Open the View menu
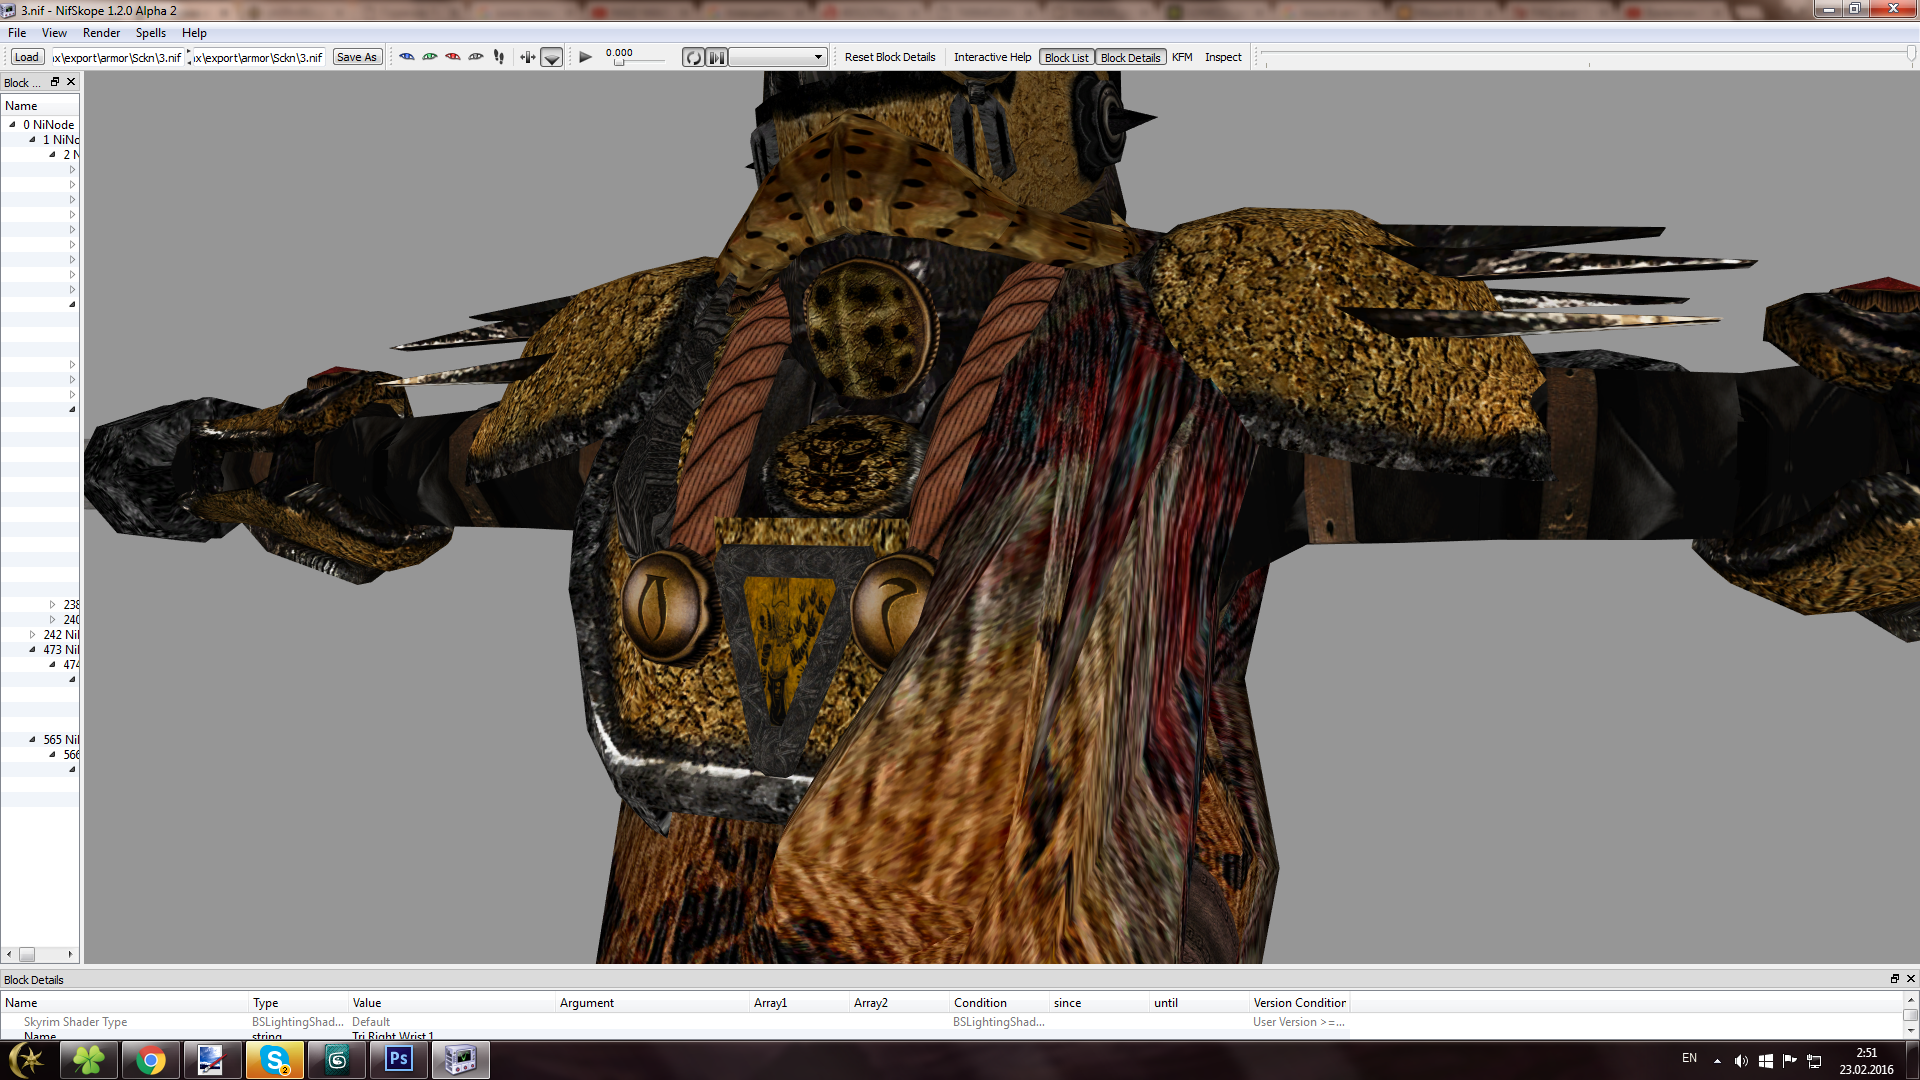Image resolution: width=1920 pixels, height=1080 pixels. pyautogui.click(x=54, y=33)
